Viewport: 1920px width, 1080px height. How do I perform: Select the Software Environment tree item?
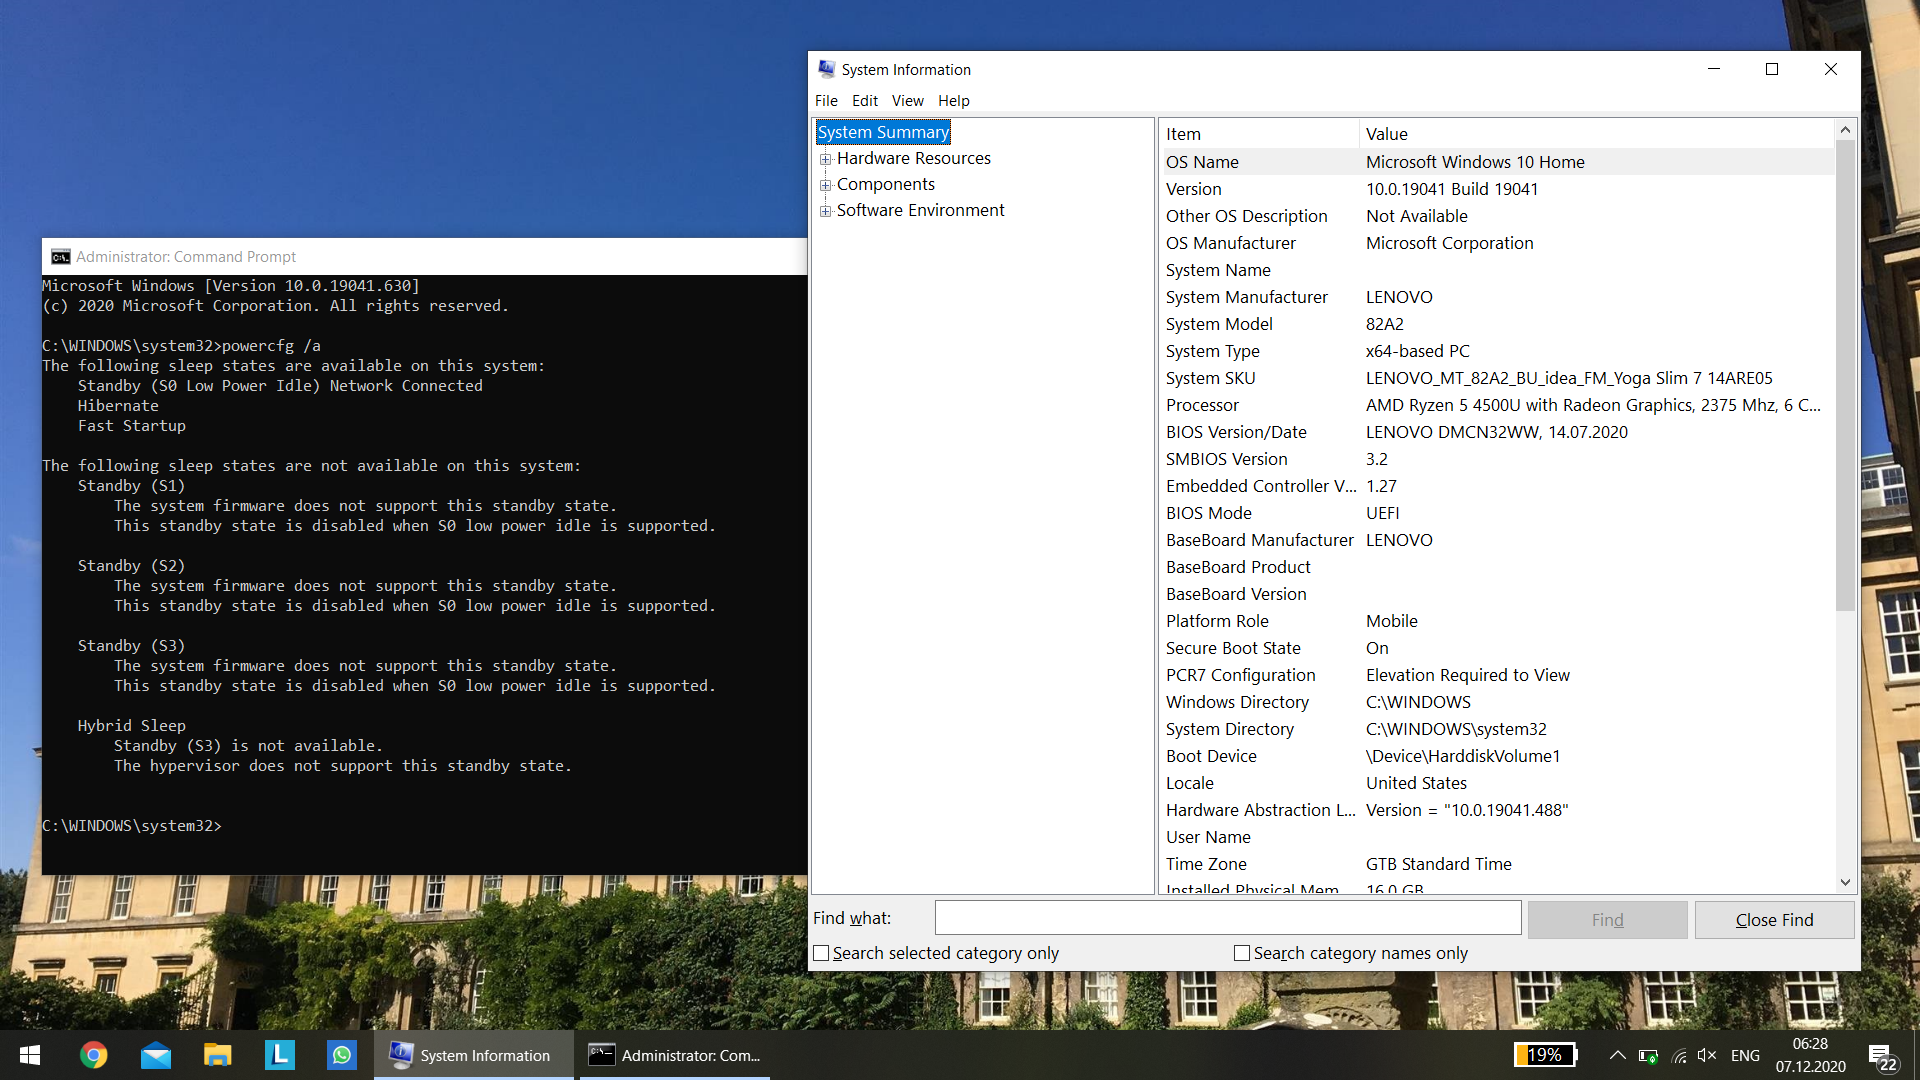[920, 210]
